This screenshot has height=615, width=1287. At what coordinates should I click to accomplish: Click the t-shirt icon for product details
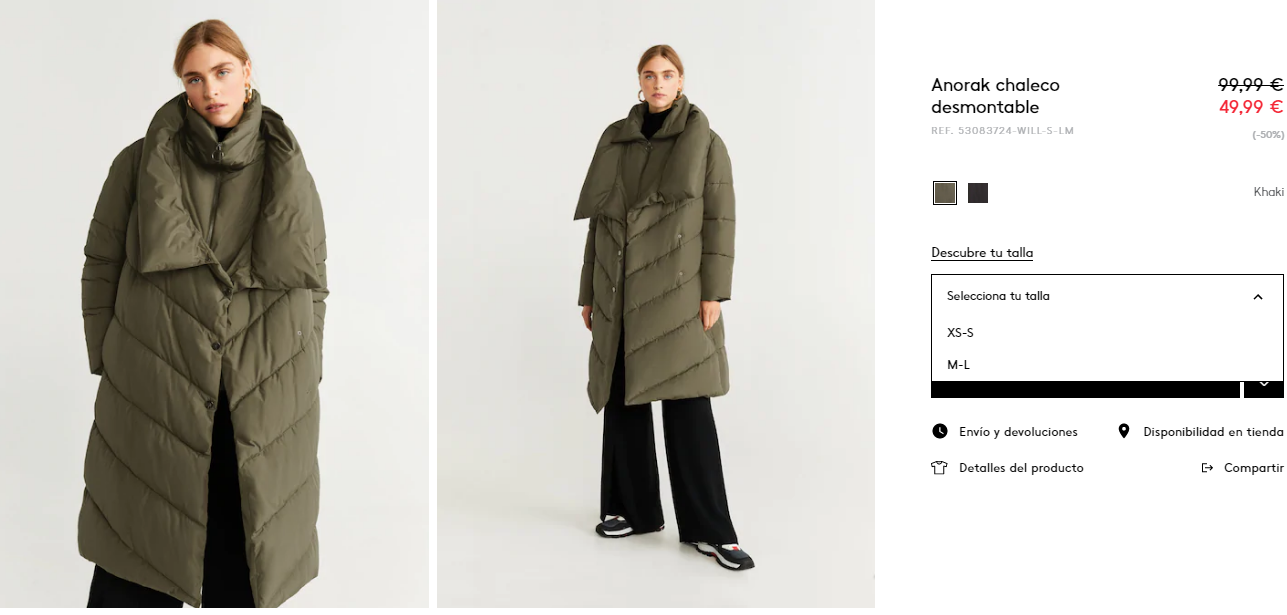pyautogui.click(x=939, y=468)
